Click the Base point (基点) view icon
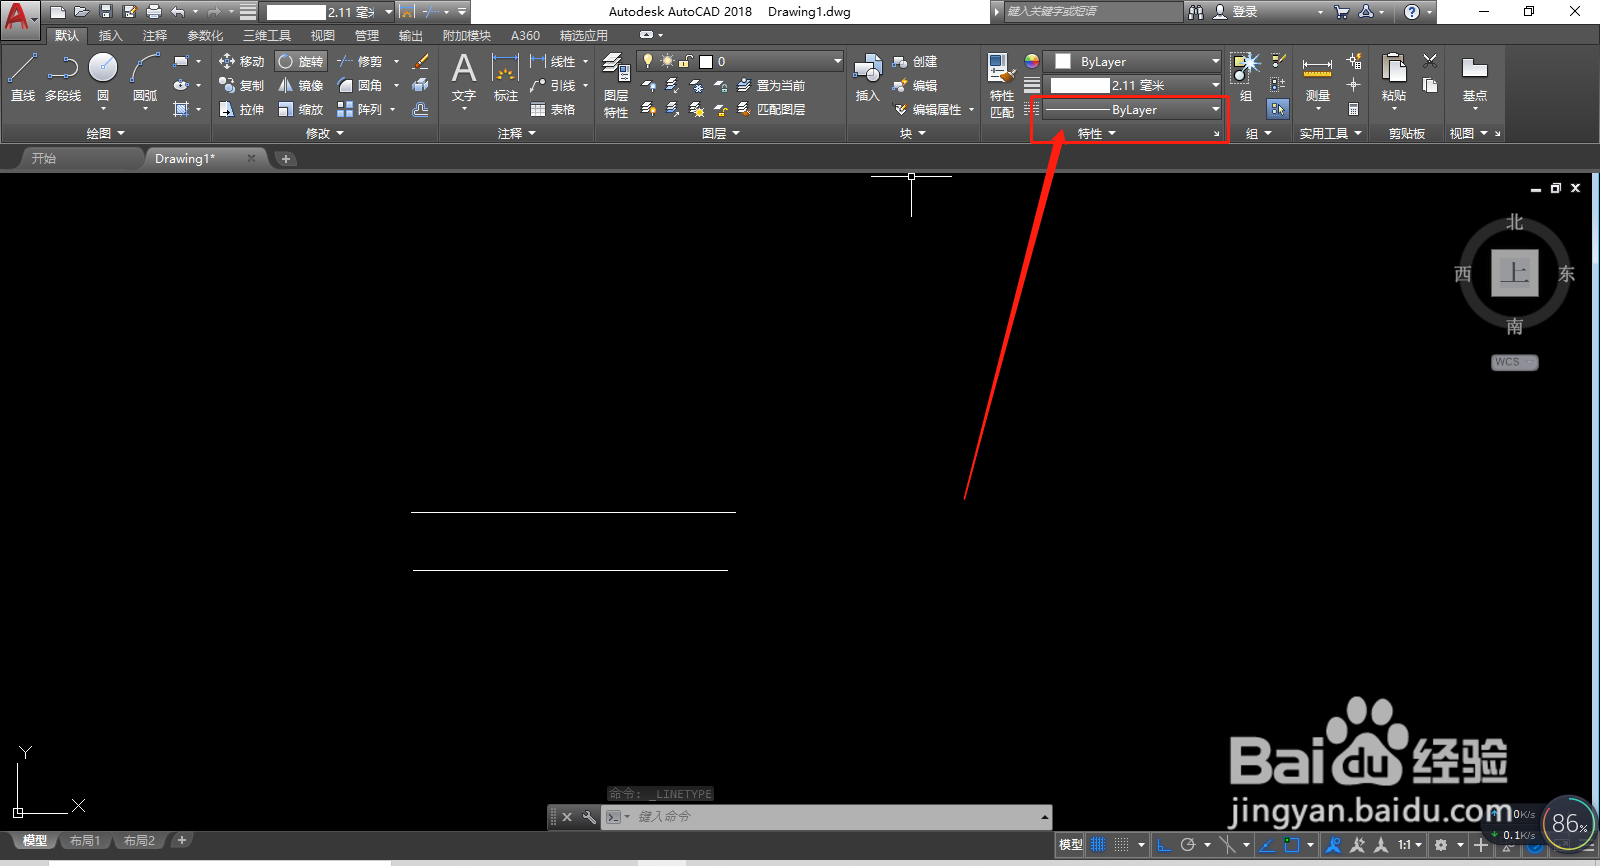 coord(1474,79)
